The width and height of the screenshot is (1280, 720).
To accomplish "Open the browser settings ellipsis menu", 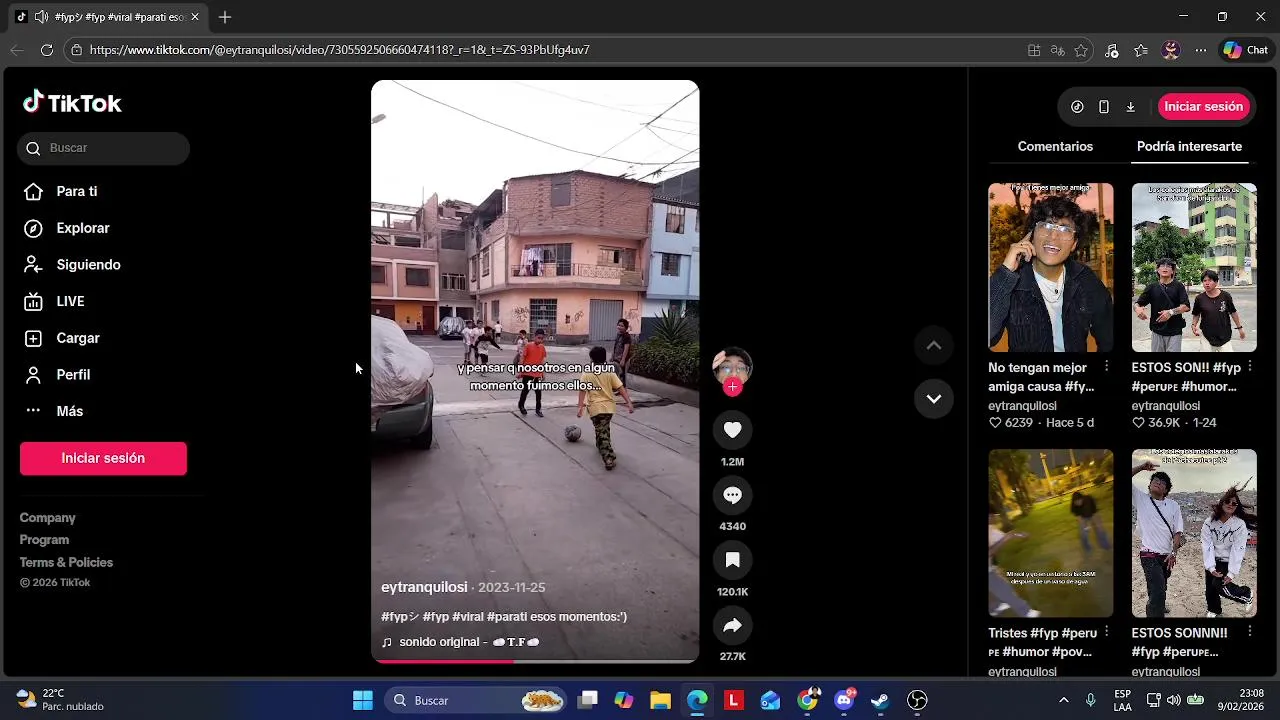I will tap(1201, 50).
